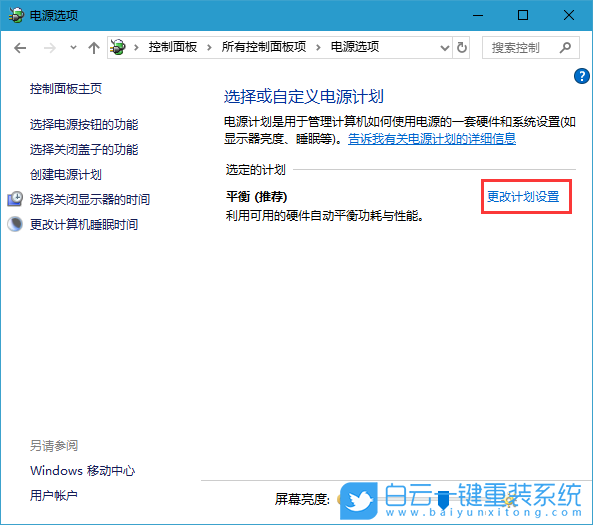Open 选择电源按钮的功能
Image resolution: width=593 pixels, height=525 pixels.
pyautogui.click(x=84, y=124)
